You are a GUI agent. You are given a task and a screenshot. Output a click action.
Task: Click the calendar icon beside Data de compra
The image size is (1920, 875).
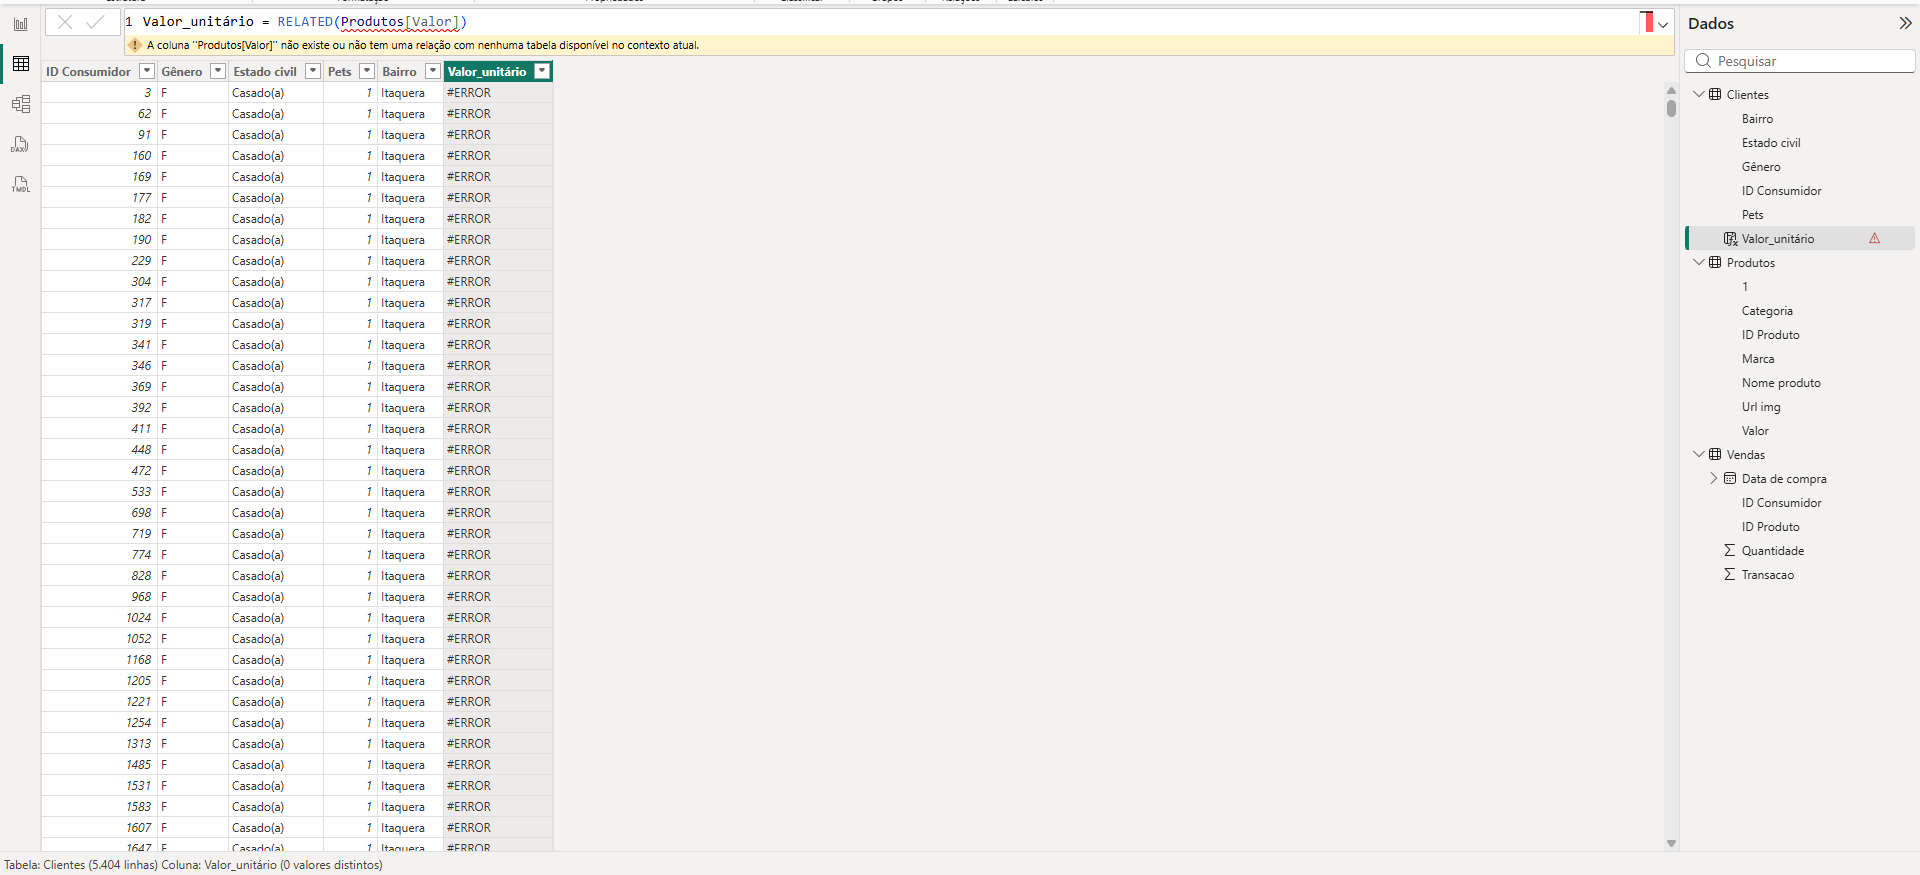pyautogui.click(x=1730, y=478)
